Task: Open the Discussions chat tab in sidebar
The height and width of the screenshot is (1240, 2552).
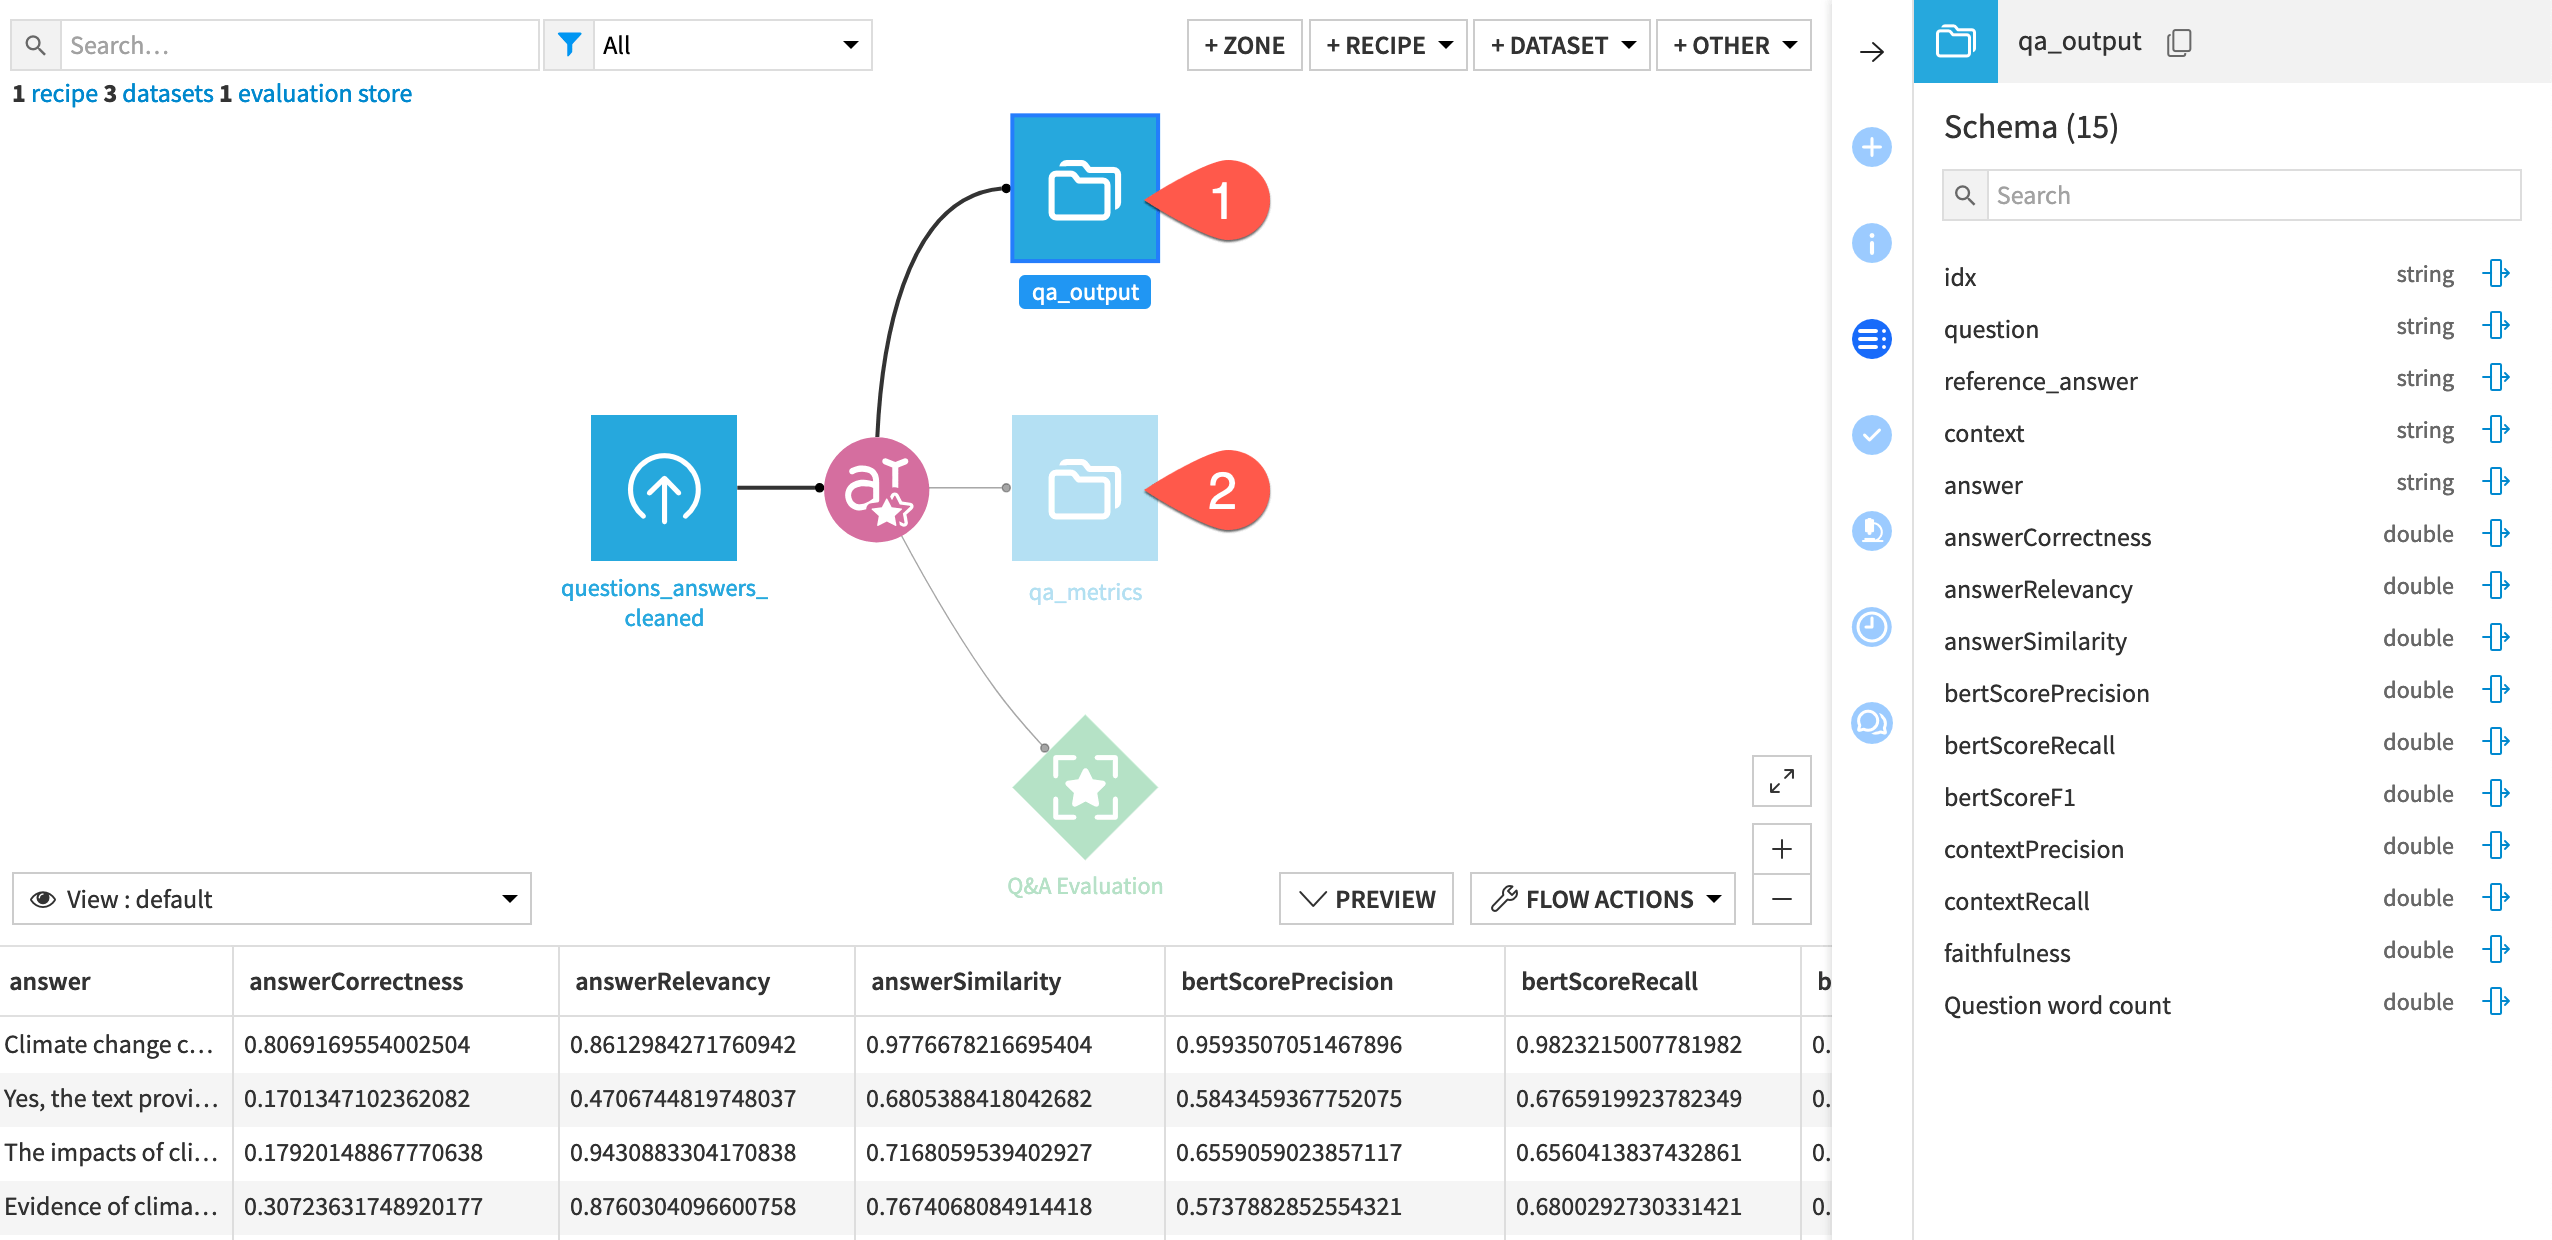Action: (1872, 723)
